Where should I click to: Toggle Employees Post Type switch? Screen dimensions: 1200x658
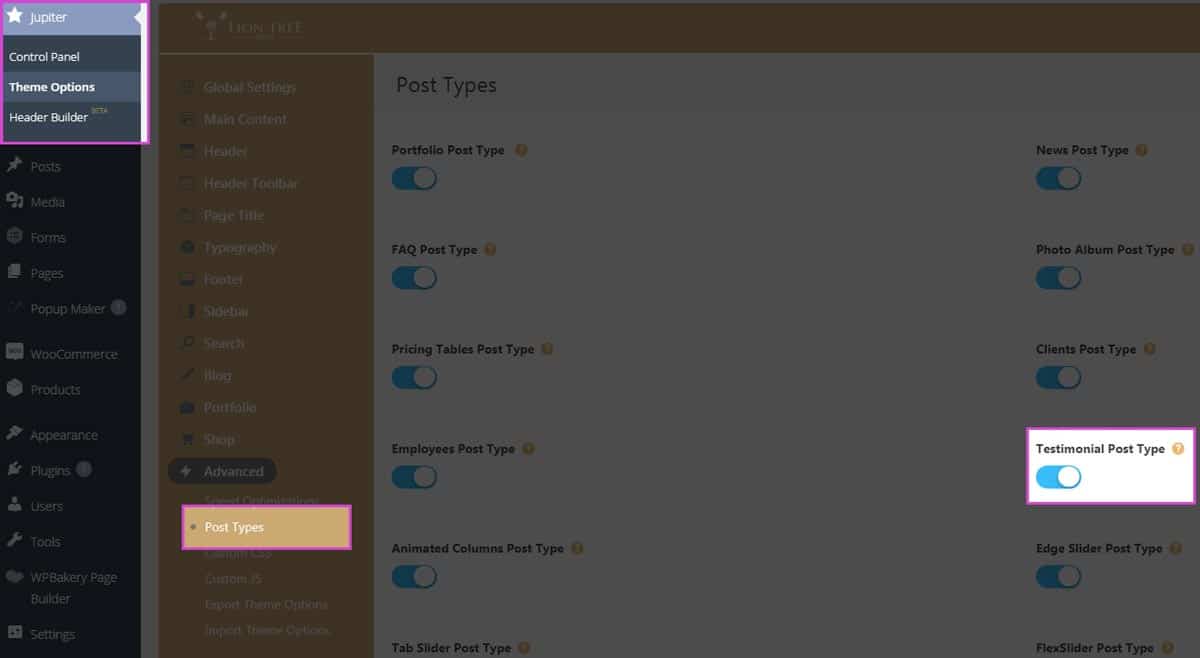click(414, 477)
